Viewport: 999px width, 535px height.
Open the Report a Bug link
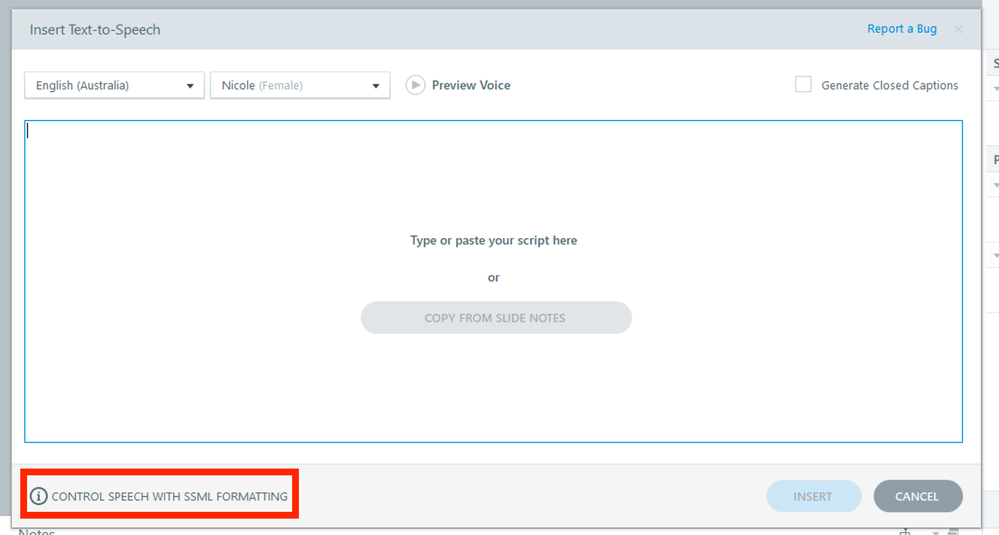click(x=902, y=29)
